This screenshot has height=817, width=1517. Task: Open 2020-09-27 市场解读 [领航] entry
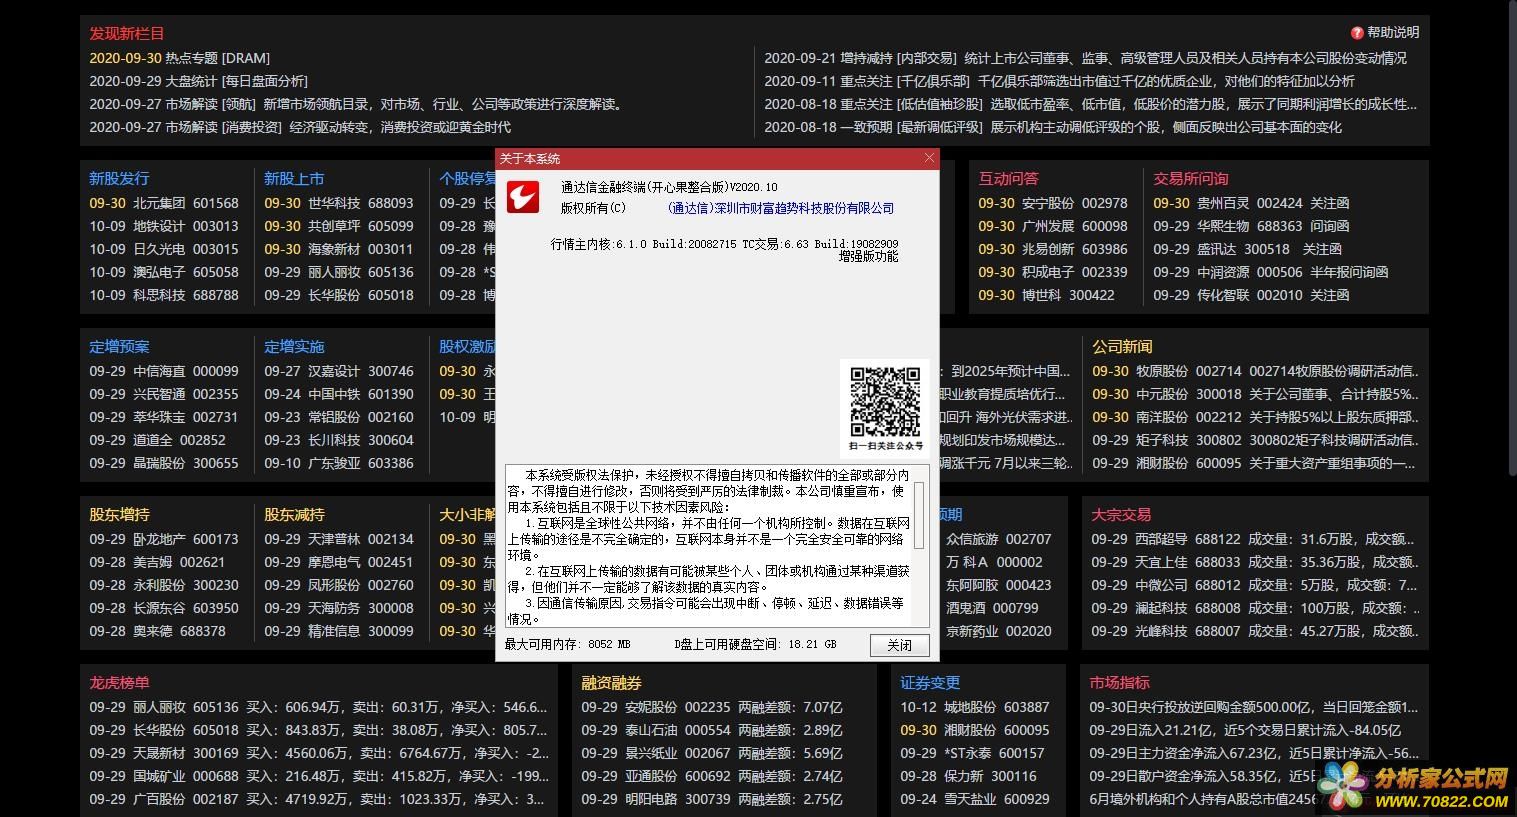click(x=356, y=104)
